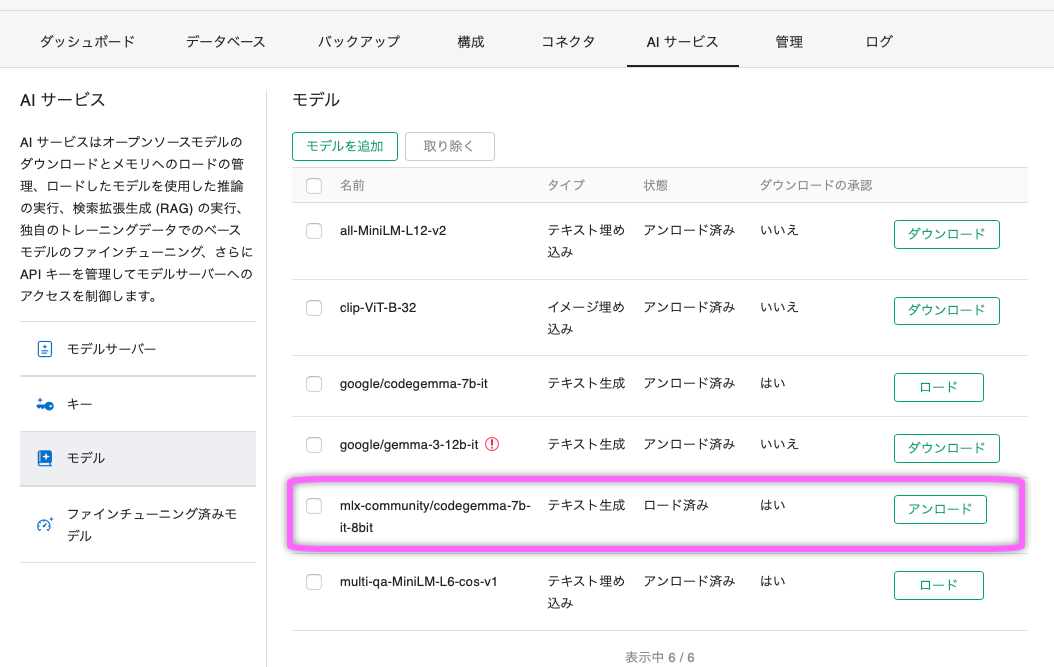This screenshot has width=1054, height=667.
Task: Select the AI サービス tab
Action: (682, 42)
